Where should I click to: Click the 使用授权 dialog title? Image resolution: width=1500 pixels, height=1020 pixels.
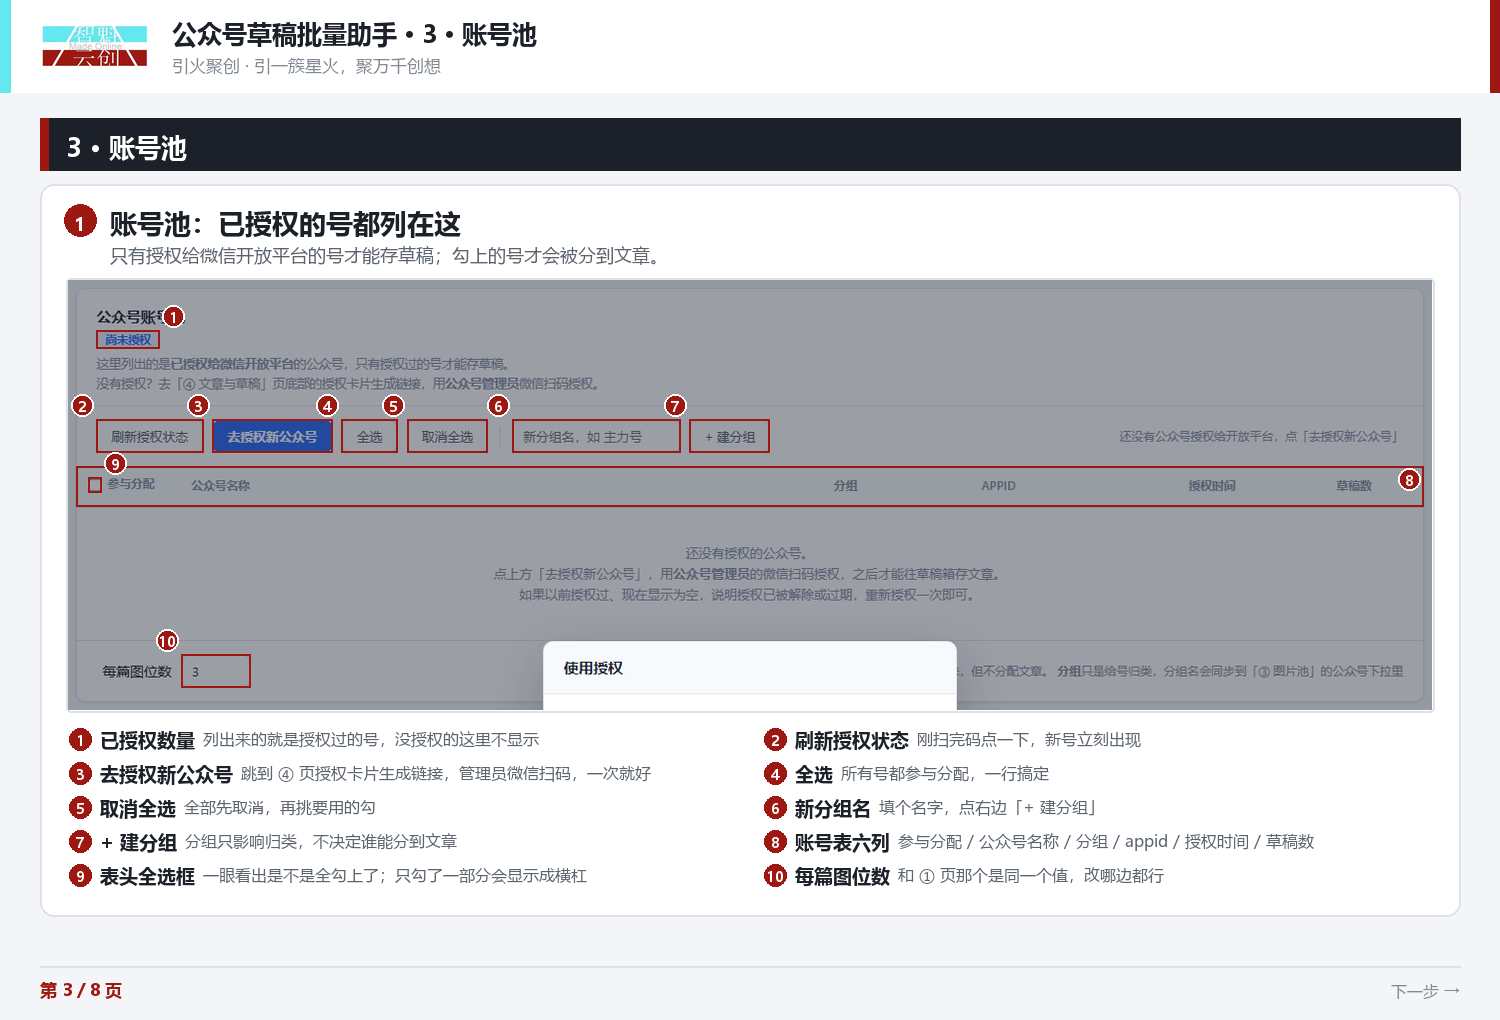tap(593, 668)
